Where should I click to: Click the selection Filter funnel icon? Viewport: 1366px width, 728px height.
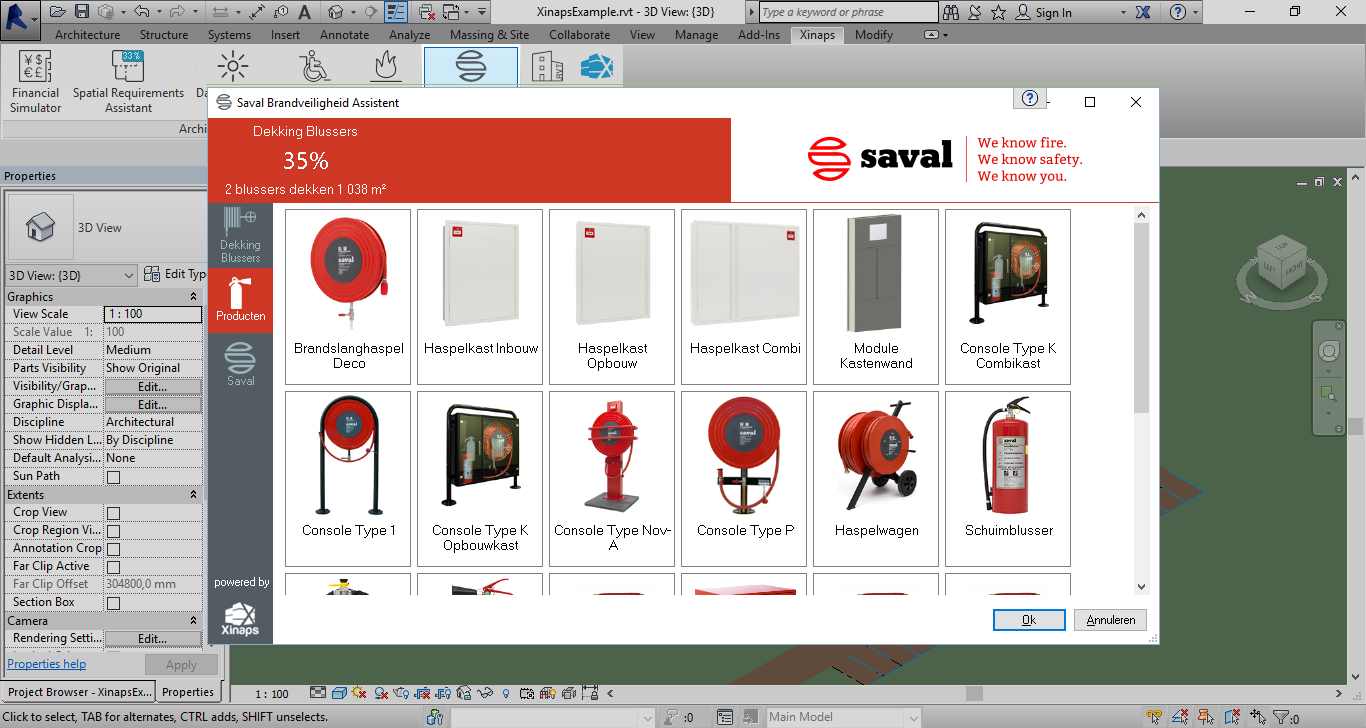click(x=1281, y=717)
